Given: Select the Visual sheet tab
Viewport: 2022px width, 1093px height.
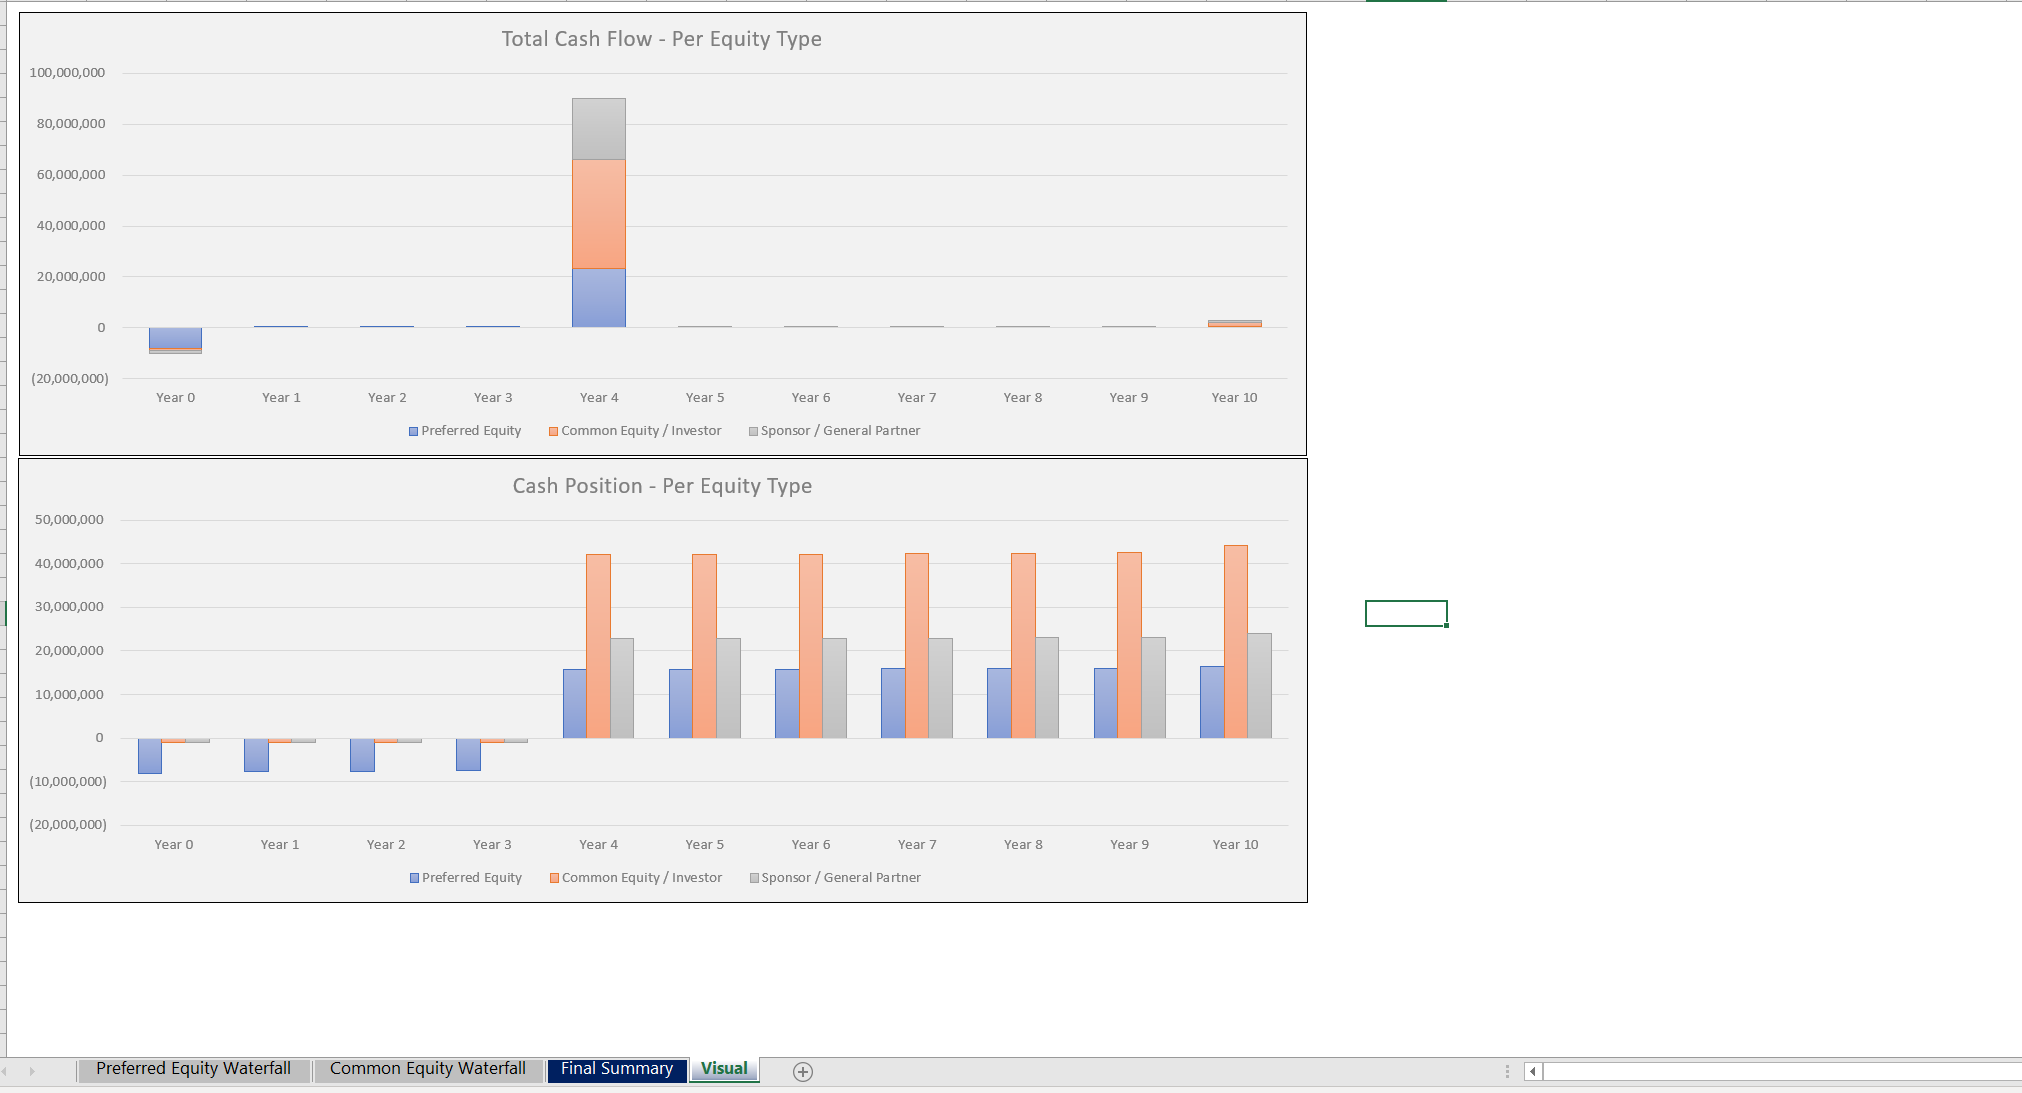Looking at the screenshot, I should (x=723, y=1068).
